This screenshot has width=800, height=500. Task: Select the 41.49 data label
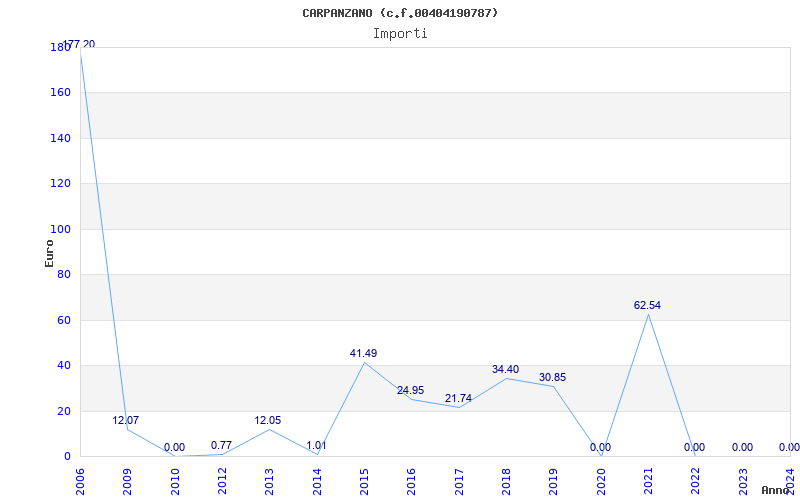(x=363, y=353)
